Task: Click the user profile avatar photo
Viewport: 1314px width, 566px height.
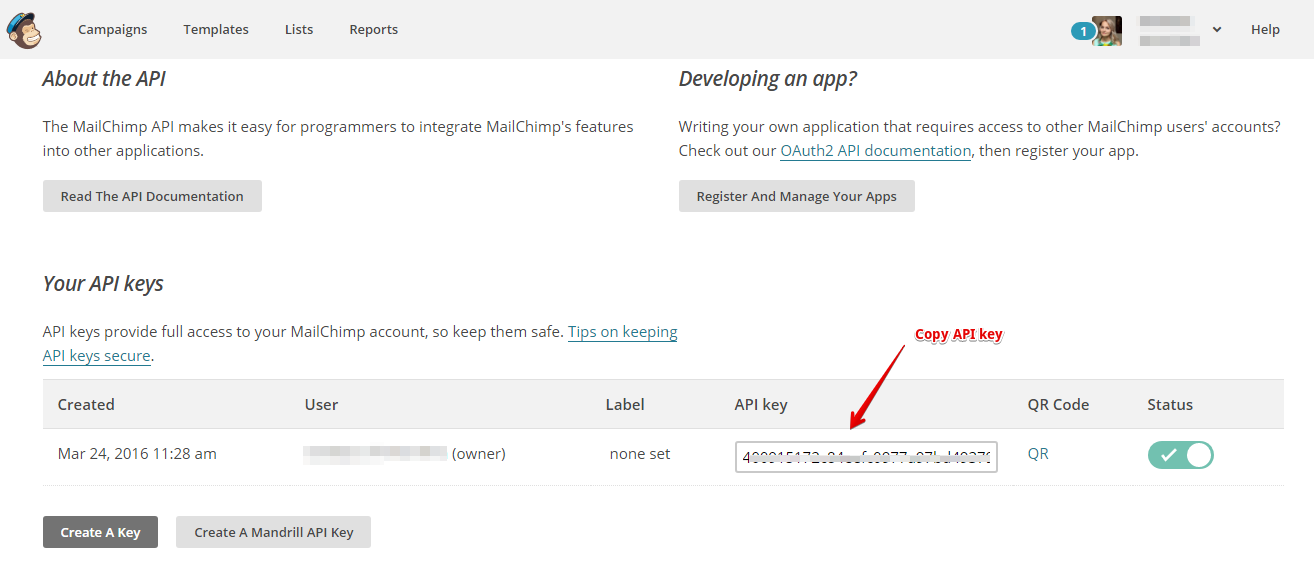Action: (1107, 31)
